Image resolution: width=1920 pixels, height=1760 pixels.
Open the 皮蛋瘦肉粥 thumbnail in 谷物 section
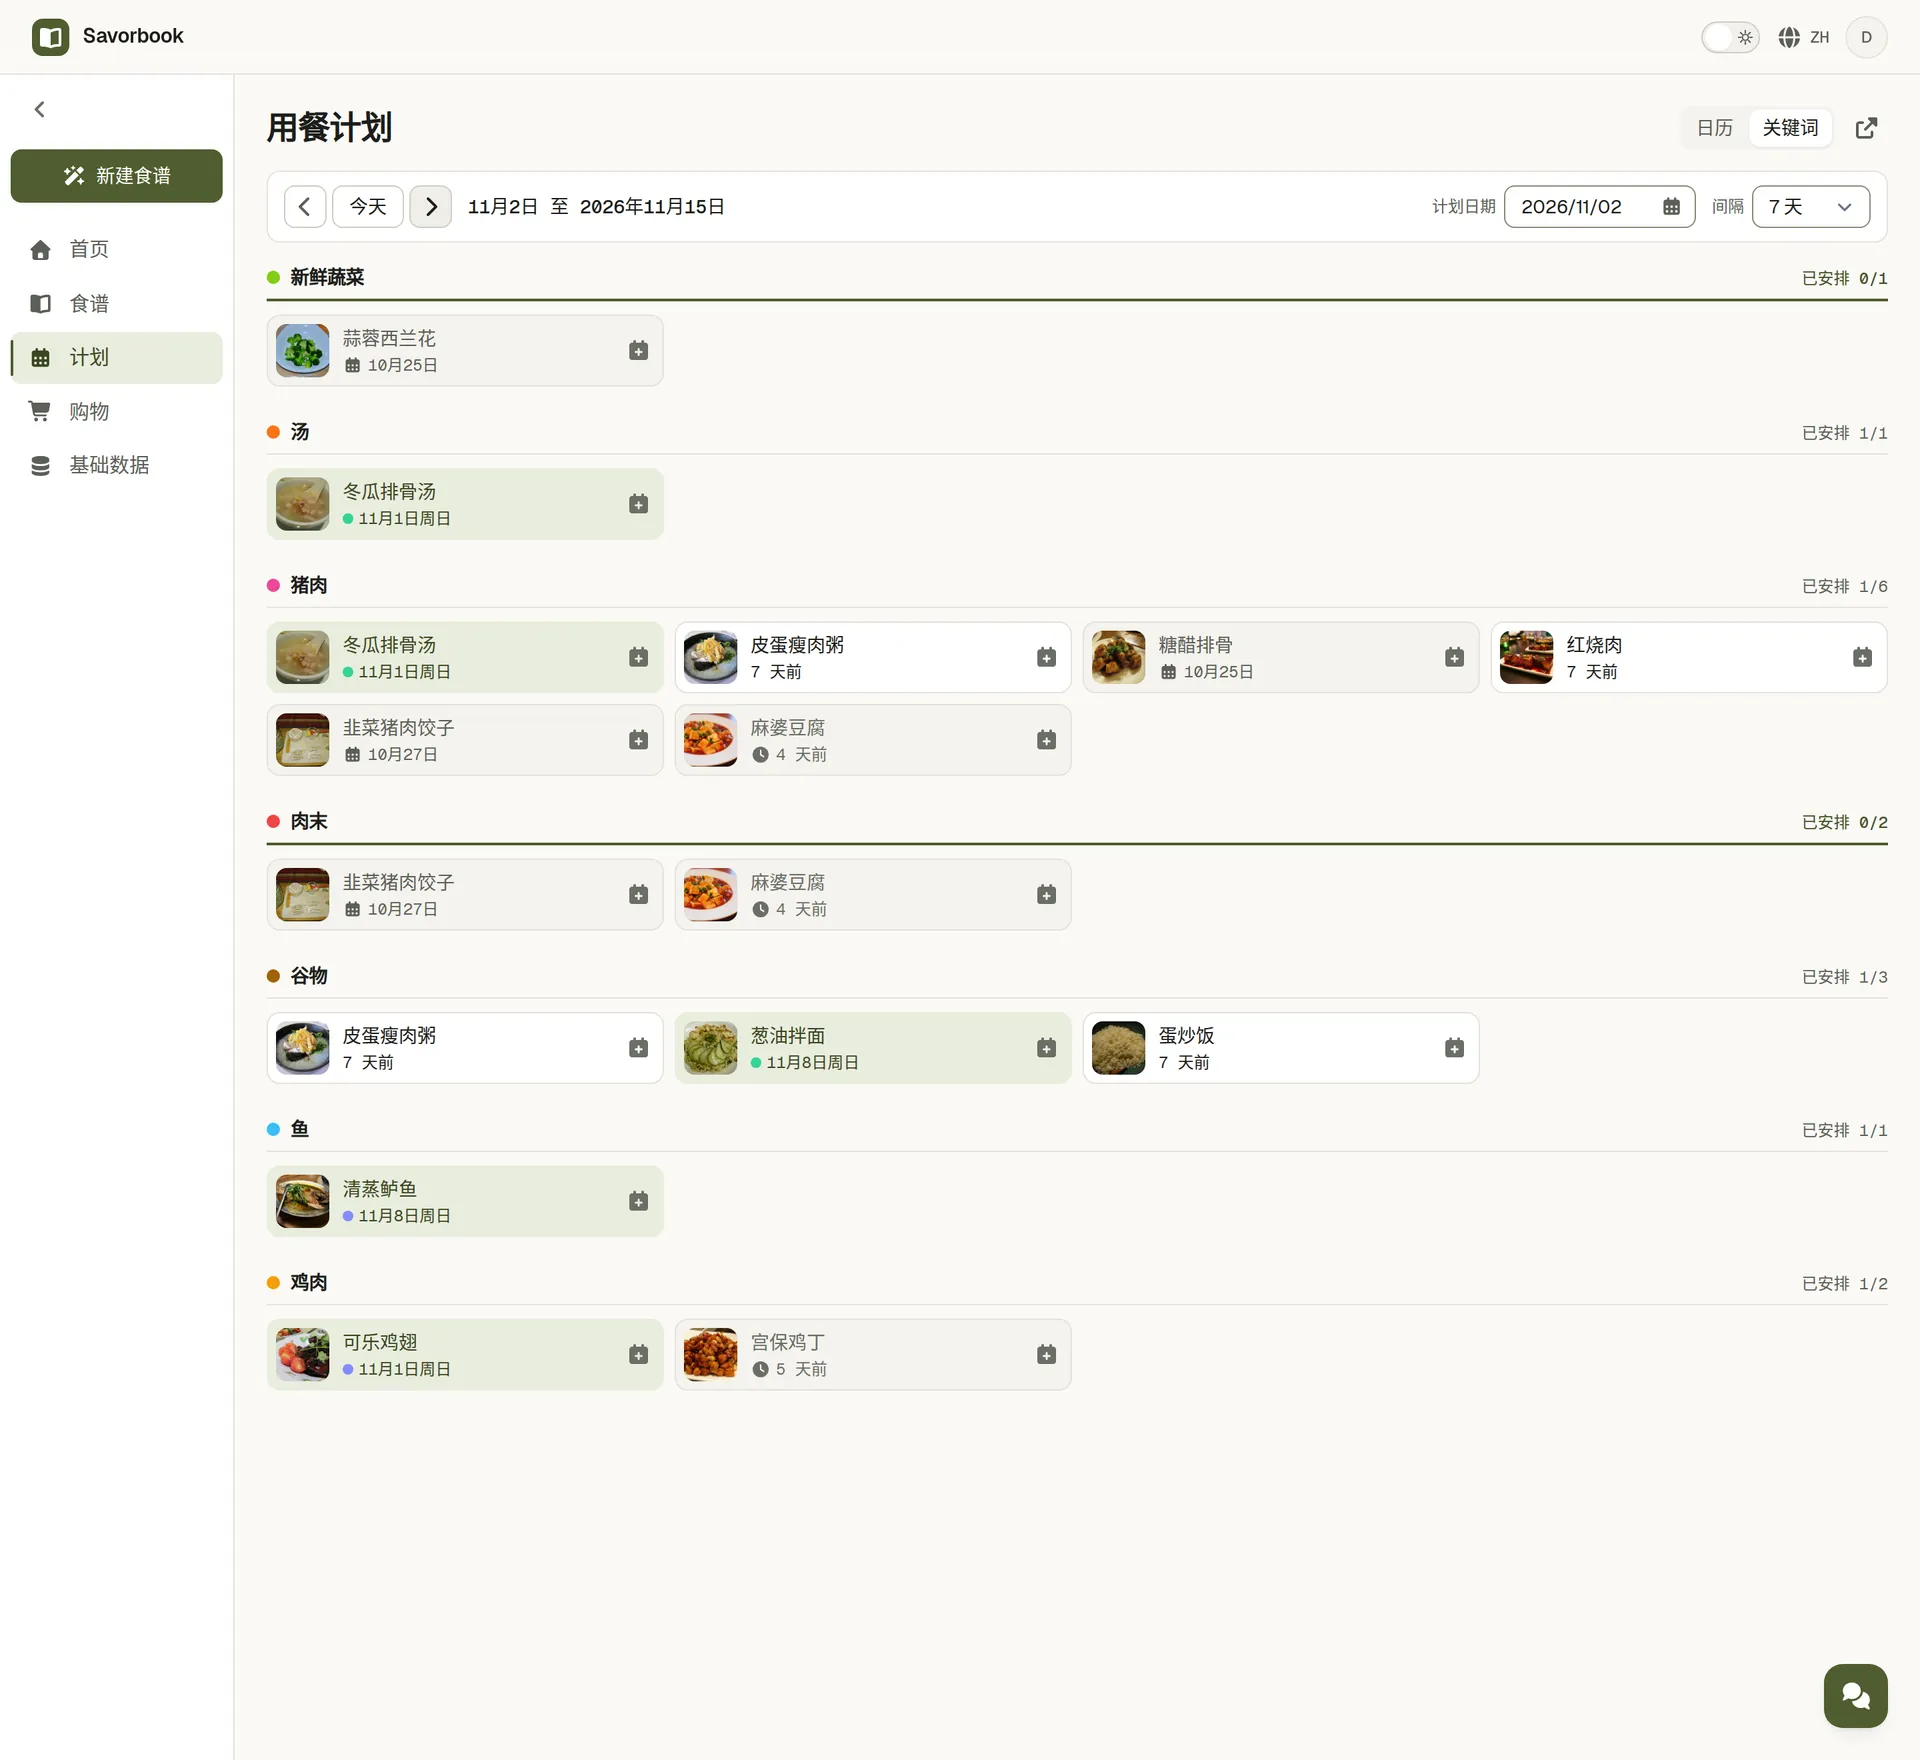coord(302,1047)
